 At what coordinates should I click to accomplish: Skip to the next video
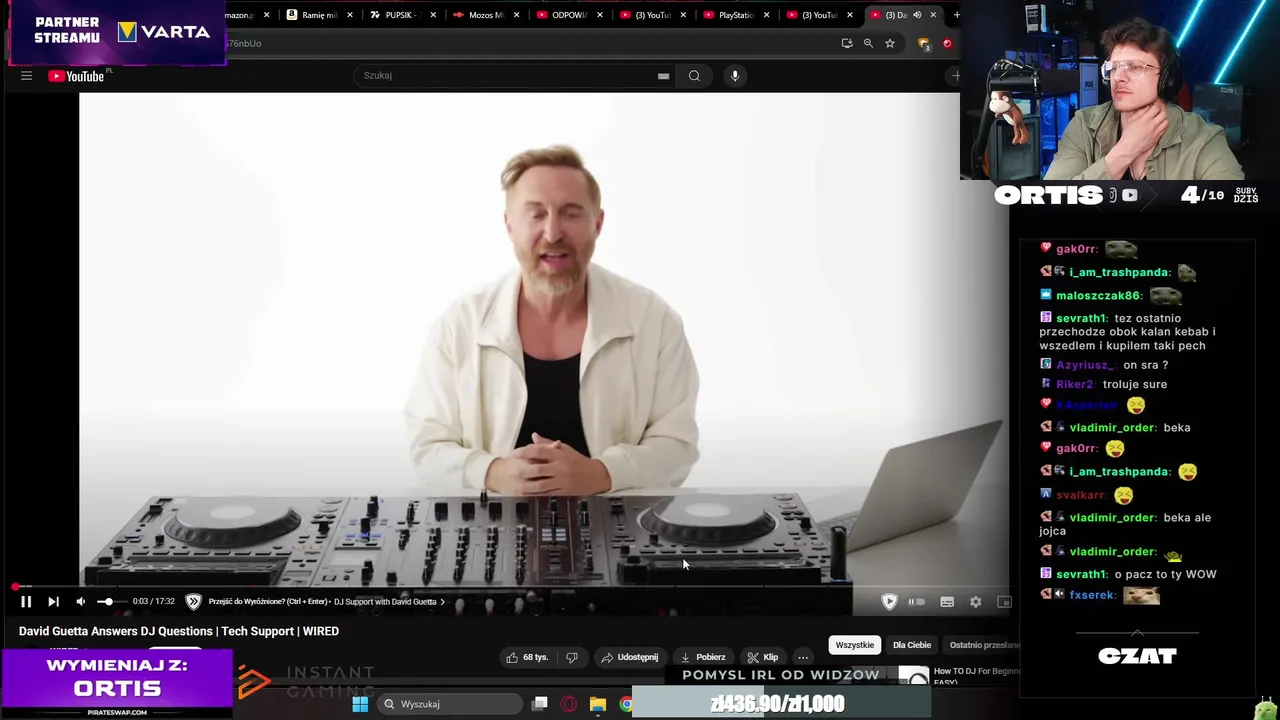point(53,601)
